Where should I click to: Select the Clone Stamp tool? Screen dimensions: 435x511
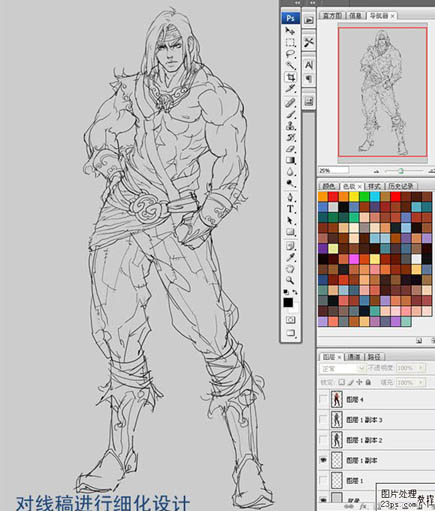click(x=290, y=126)
